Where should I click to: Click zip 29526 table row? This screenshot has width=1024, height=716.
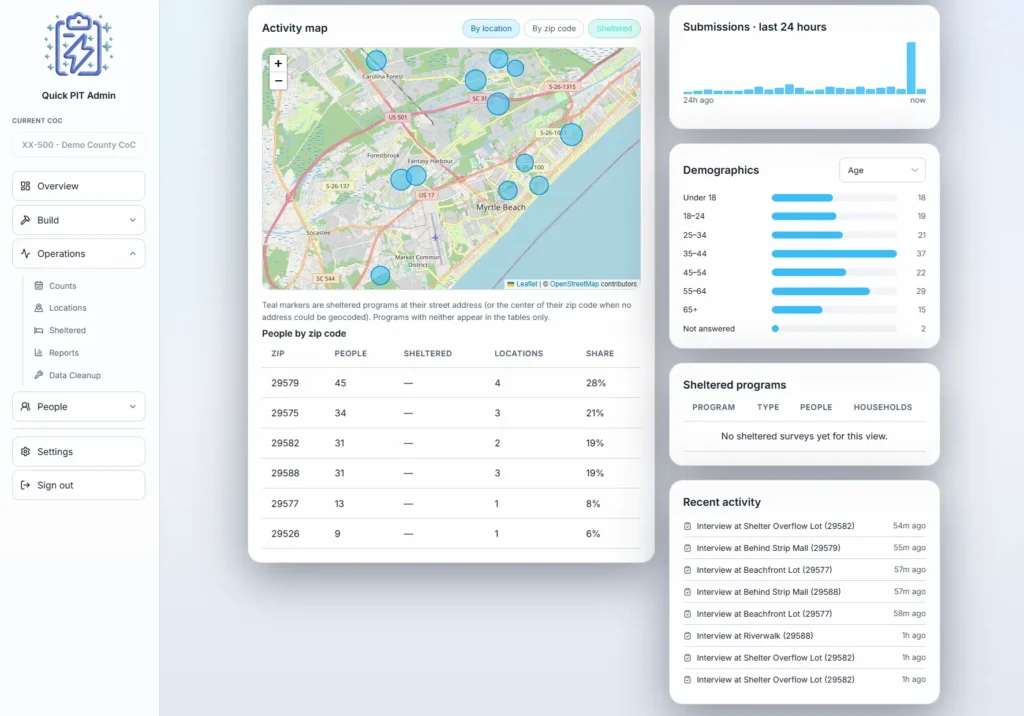451,534
